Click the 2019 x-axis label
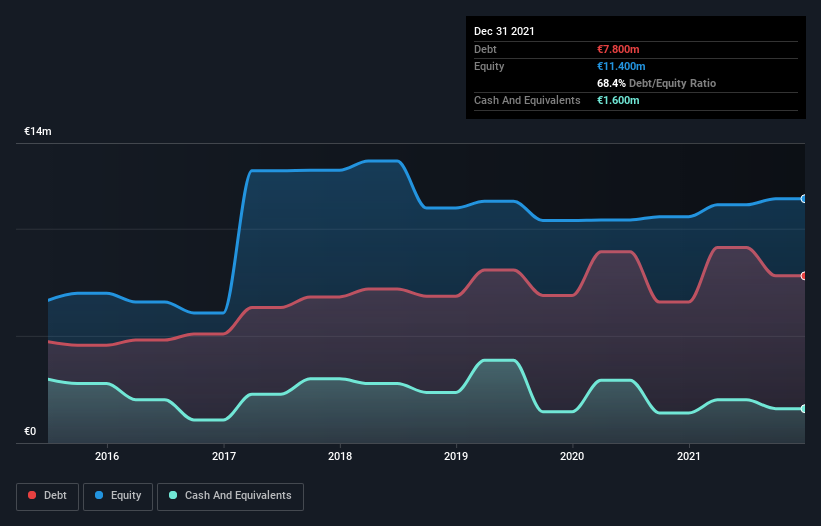This screenshot has height=526, width=821. [x=456, y=456]
